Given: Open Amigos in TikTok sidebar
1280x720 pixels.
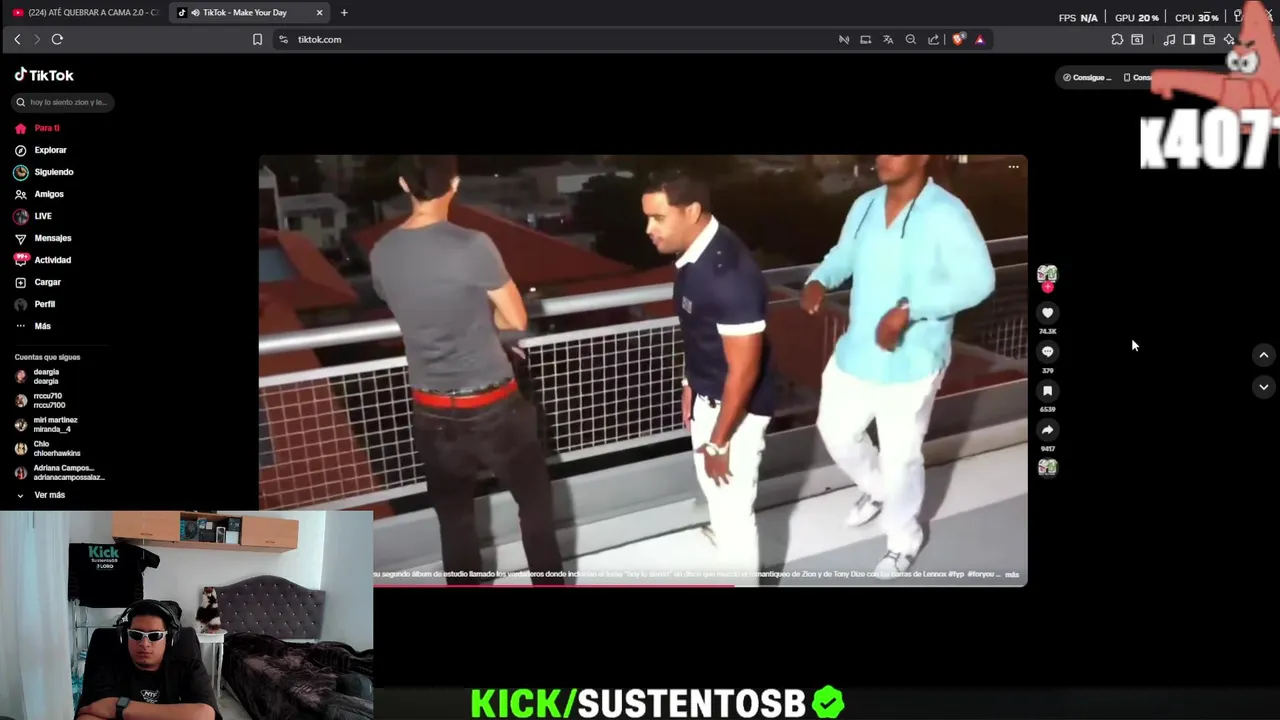Looking at the screenshot, I should coord(39,194).
